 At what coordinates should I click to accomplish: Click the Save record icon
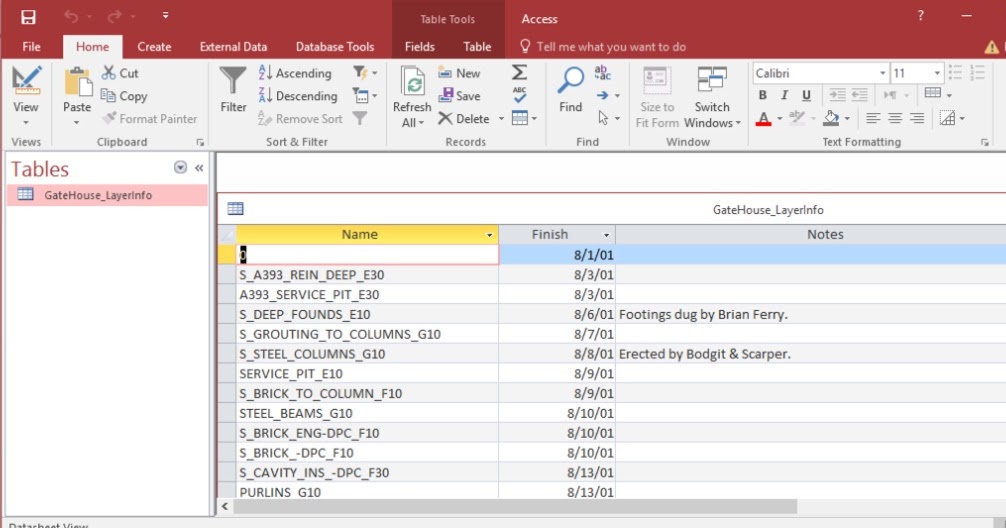459,96
